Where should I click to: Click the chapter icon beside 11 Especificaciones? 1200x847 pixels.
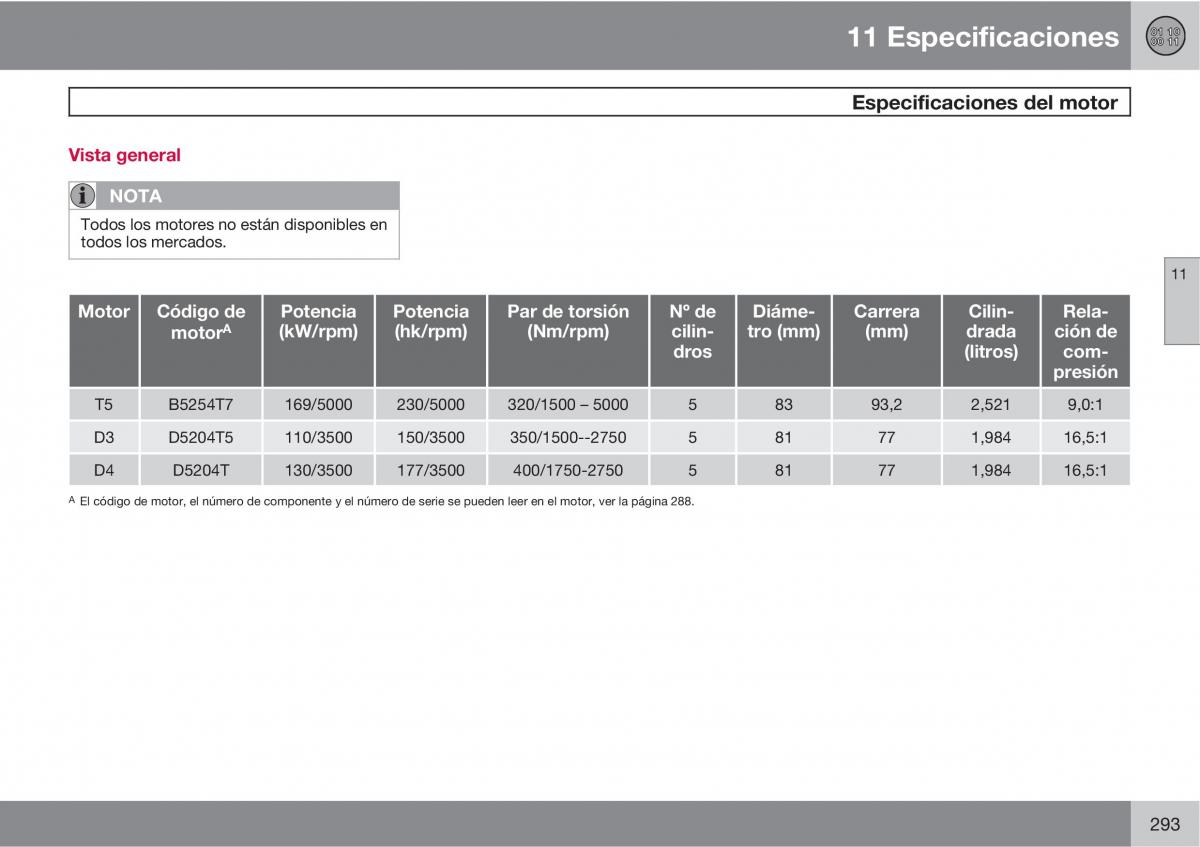pos(1164,37)
